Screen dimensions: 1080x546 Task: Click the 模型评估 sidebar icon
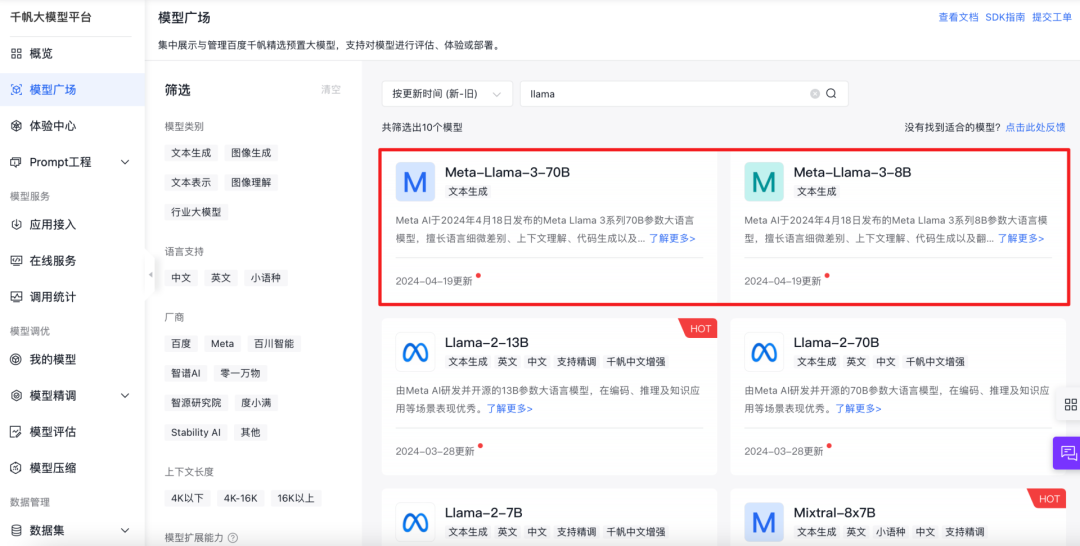click(x=17, y=432)
